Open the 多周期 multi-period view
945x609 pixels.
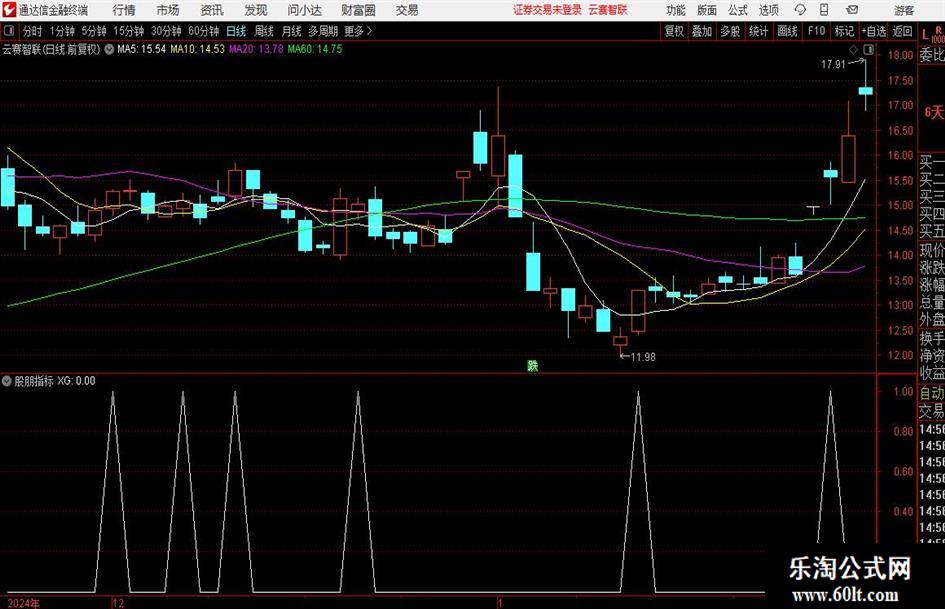point(323,31)
